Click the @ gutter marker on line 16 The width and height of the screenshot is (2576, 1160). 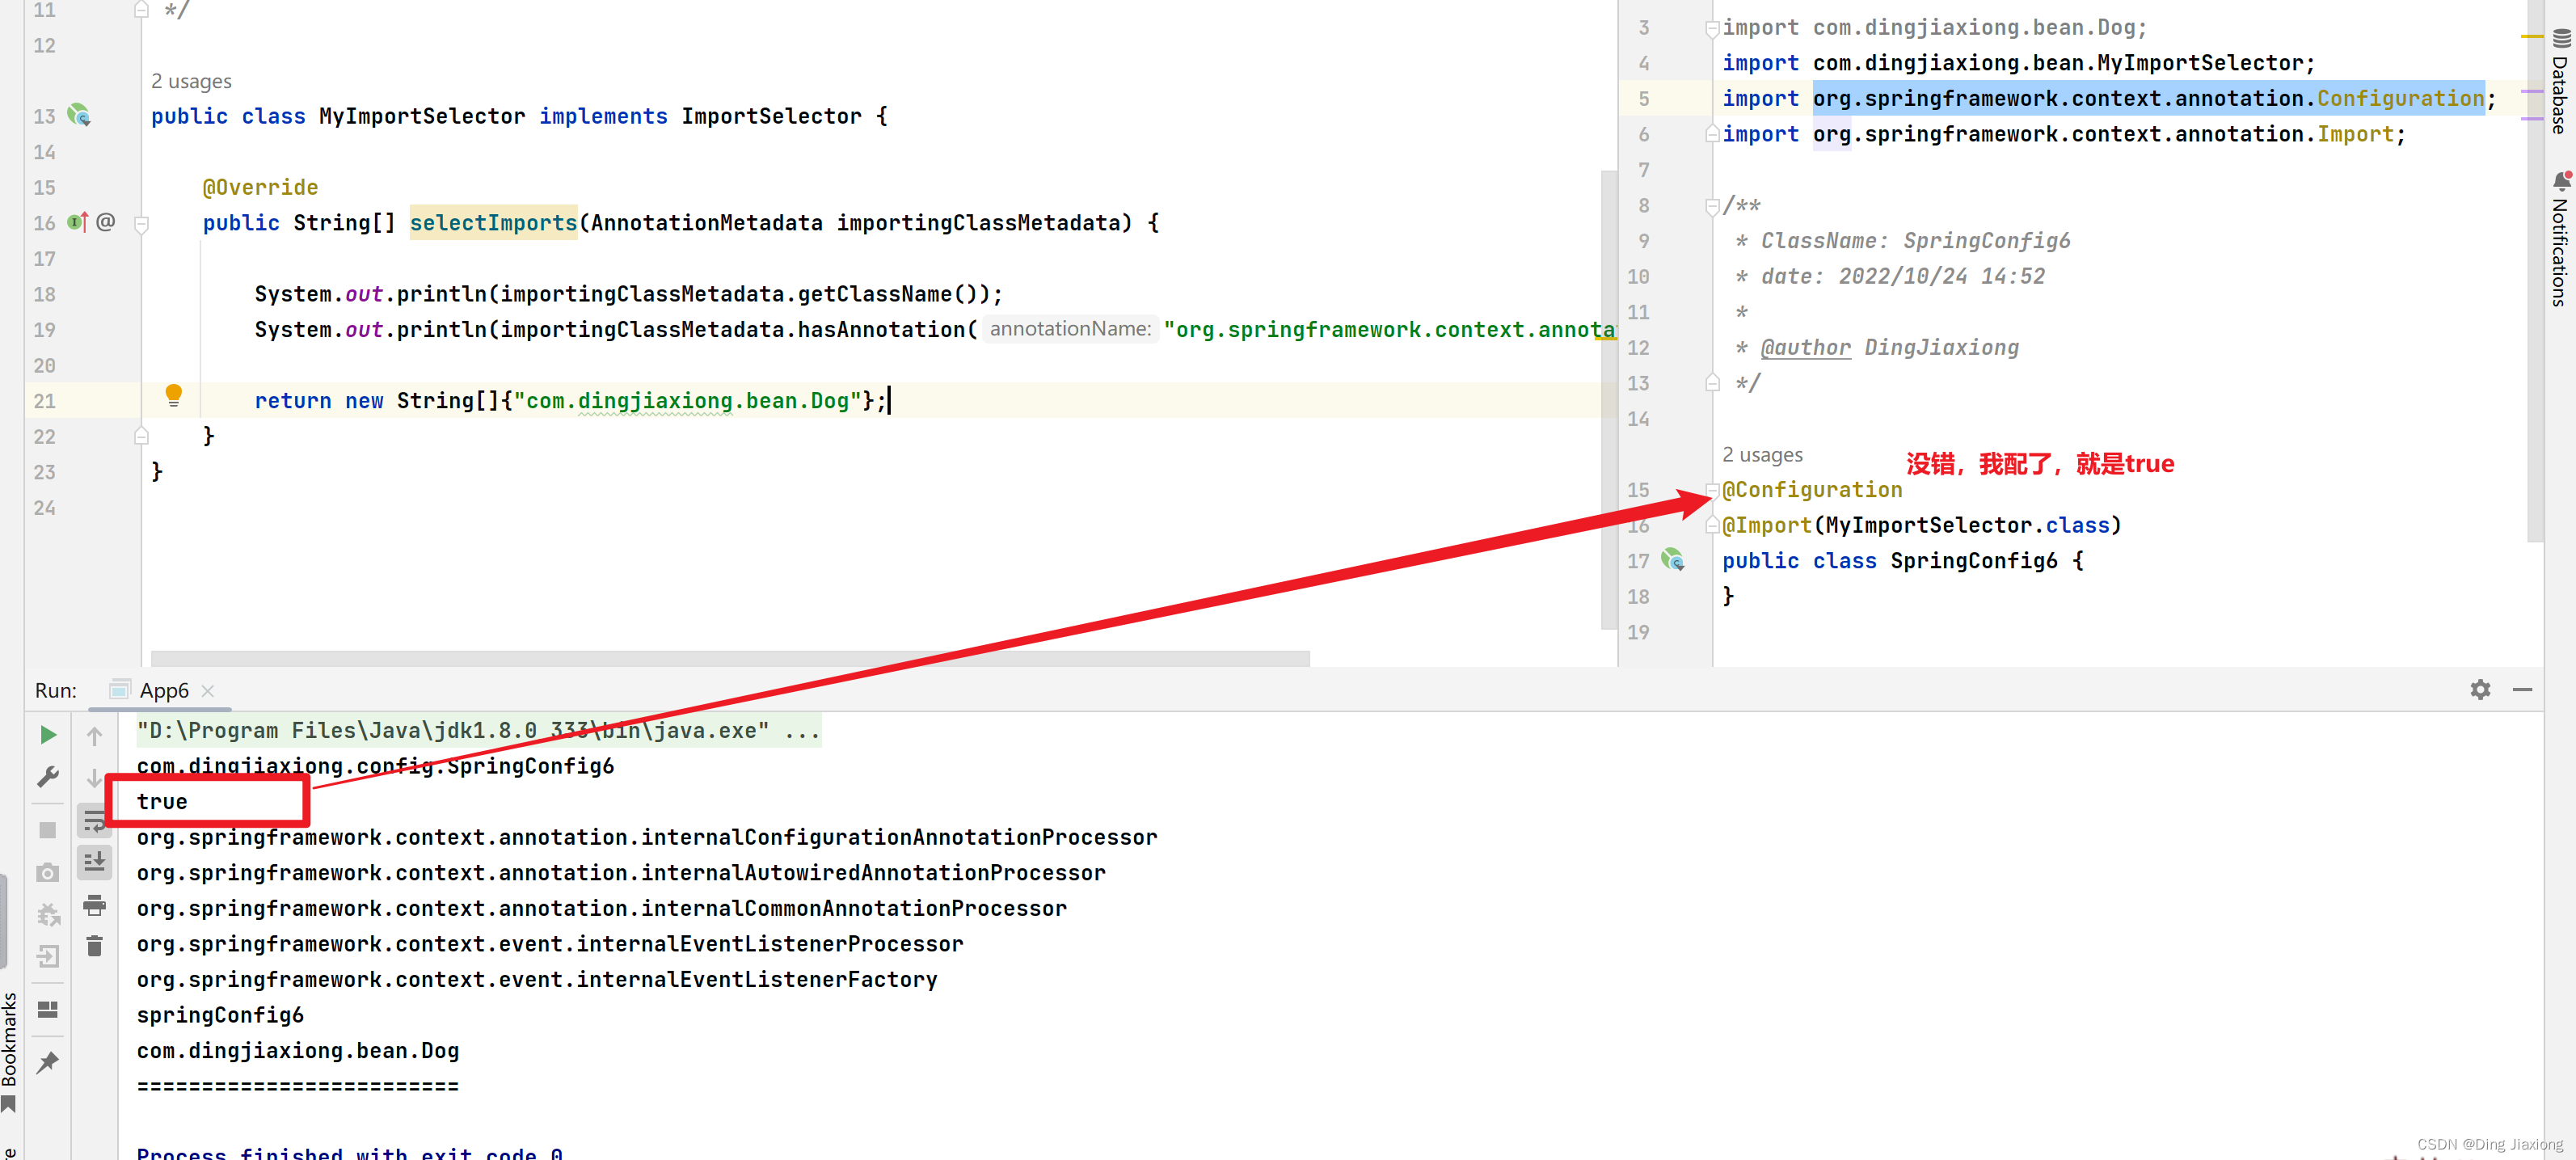click(106, 222)
